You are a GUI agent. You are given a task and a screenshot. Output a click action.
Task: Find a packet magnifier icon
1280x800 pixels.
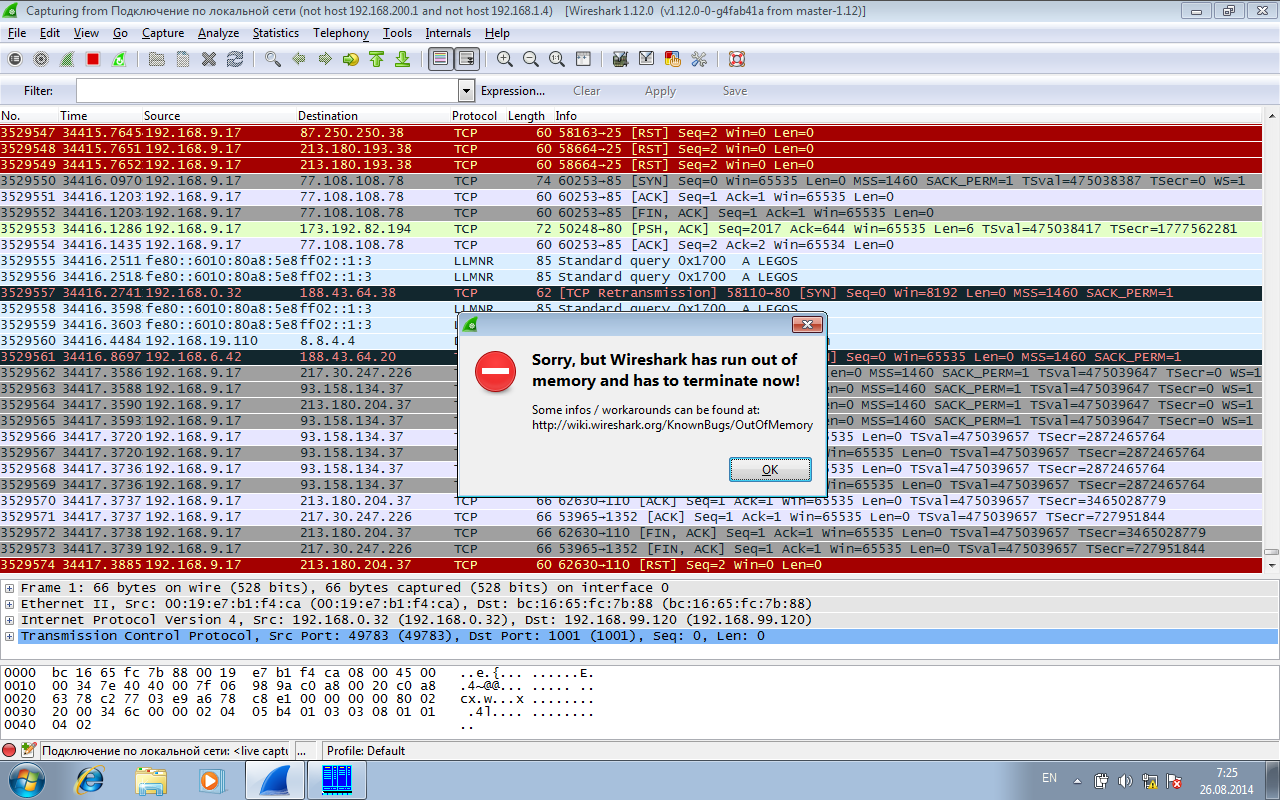click(x=273, y=59)
